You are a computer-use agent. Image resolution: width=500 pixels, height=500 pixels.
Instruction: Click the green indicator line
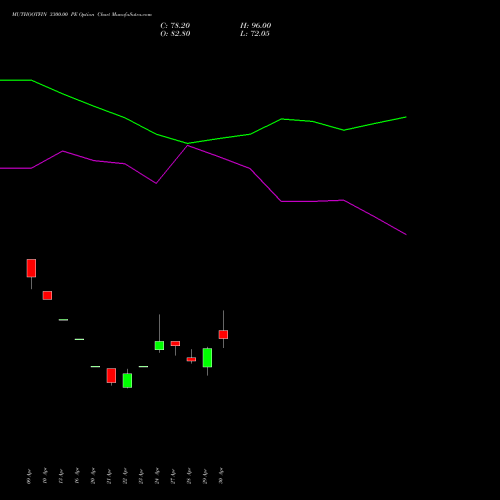[x=203, y=141]
